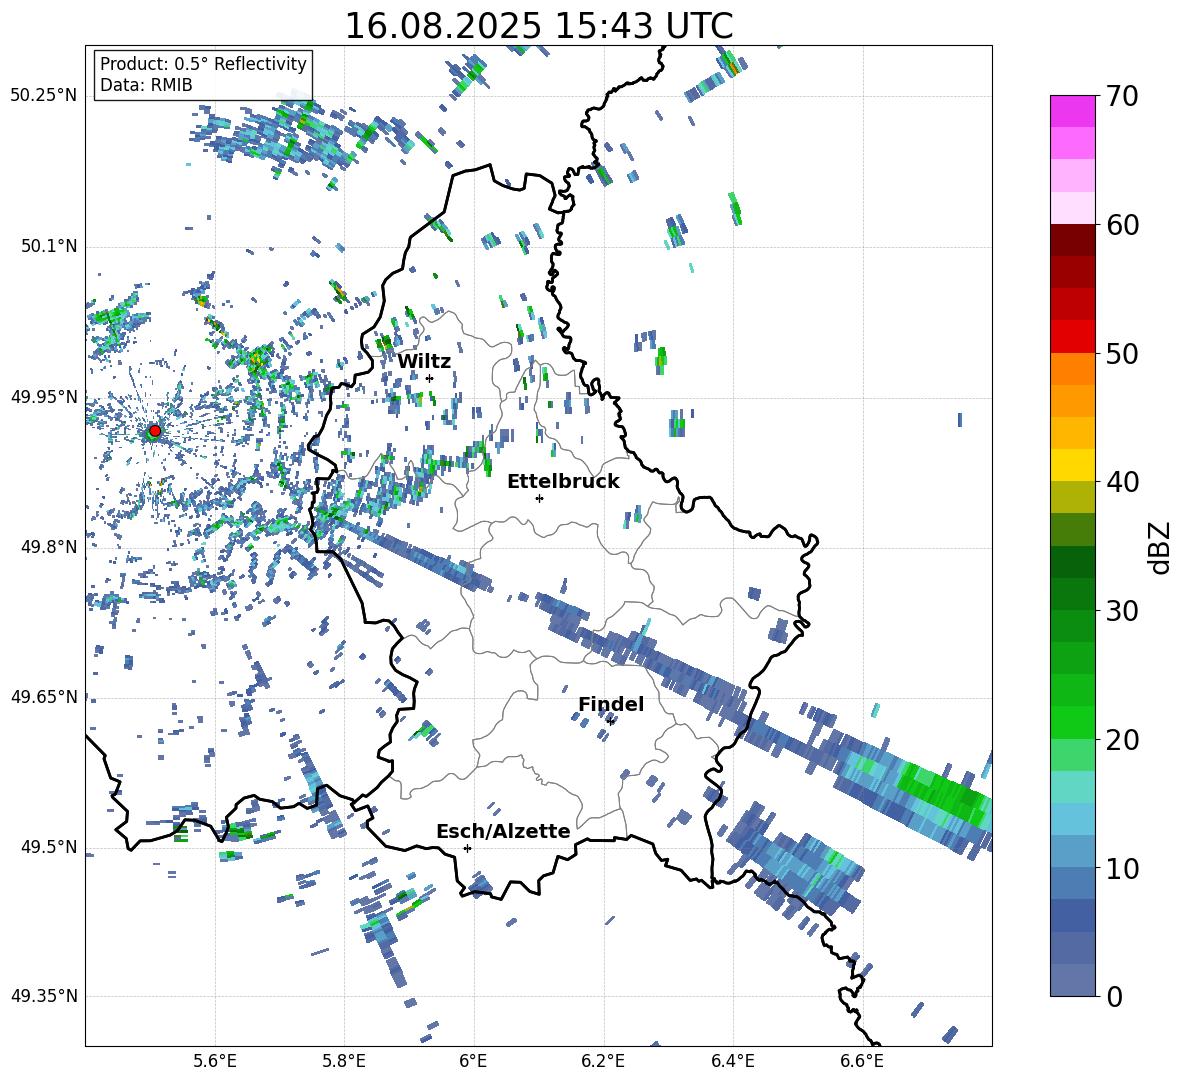
Task: Select the Findel city label
Action: coord(611,704)
